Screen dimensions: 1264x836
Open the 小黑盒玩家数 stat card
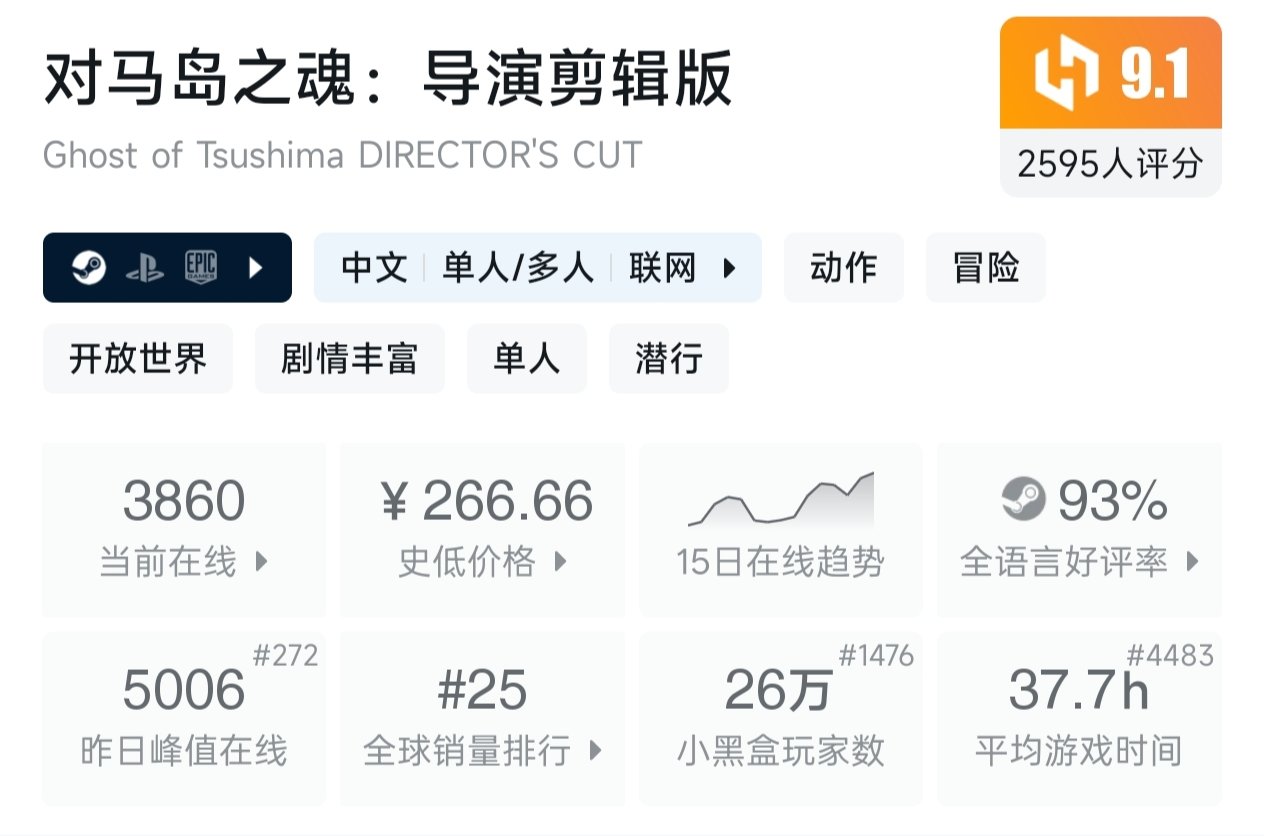click(x=781, y=719)
